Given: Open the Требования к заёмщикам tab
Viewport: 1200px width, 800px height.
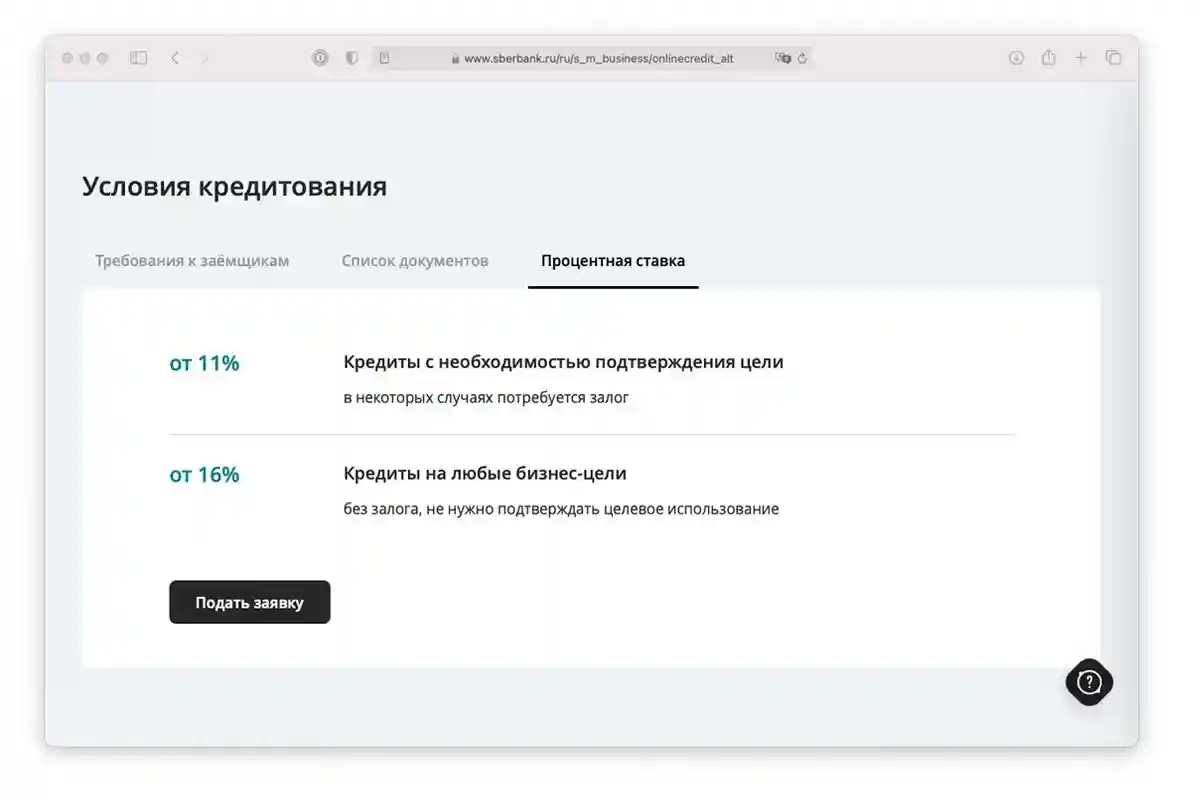Looking at the screenshot, I should click(x=190, y=261).
